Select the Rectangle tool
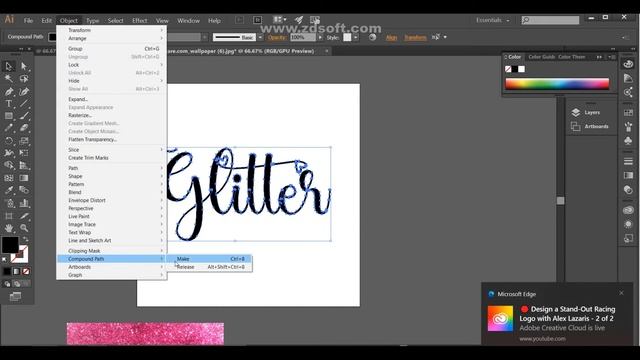640x360 pixels. coord(9,116)
